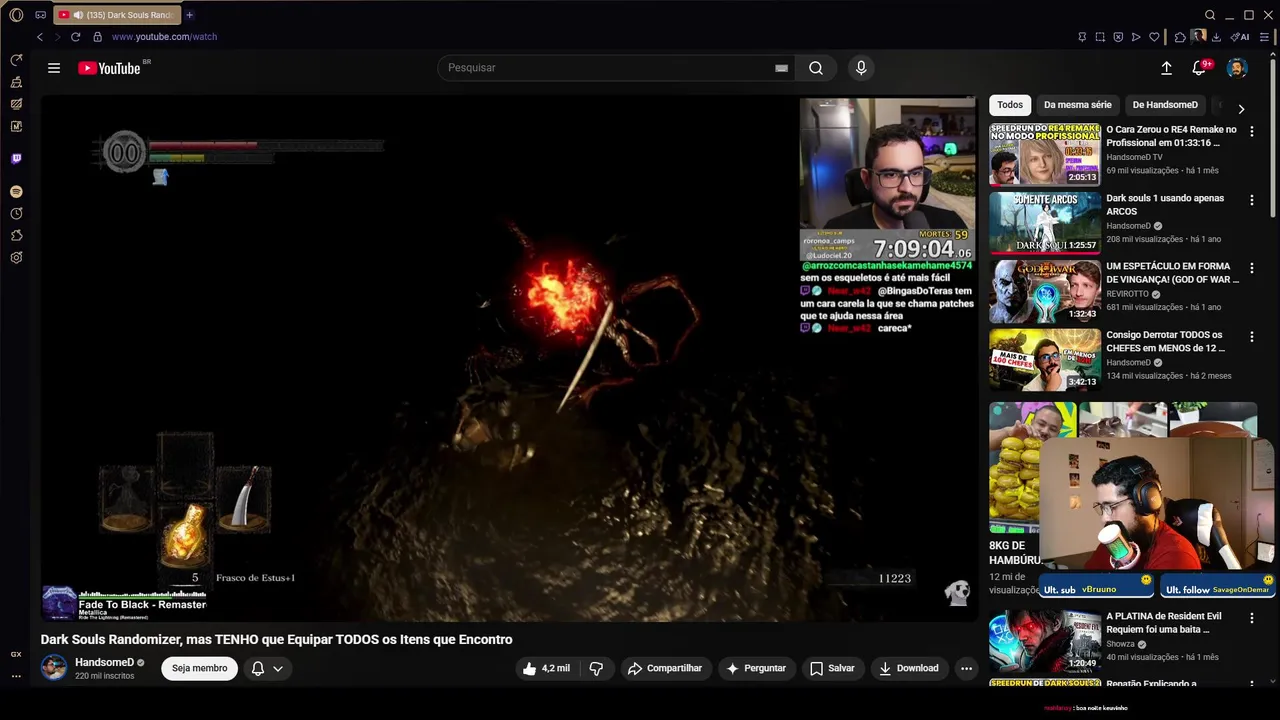Click the pinboard pin icon in address bar
This screenshot has width=1280, height=720.
(x=1082, y=37)
